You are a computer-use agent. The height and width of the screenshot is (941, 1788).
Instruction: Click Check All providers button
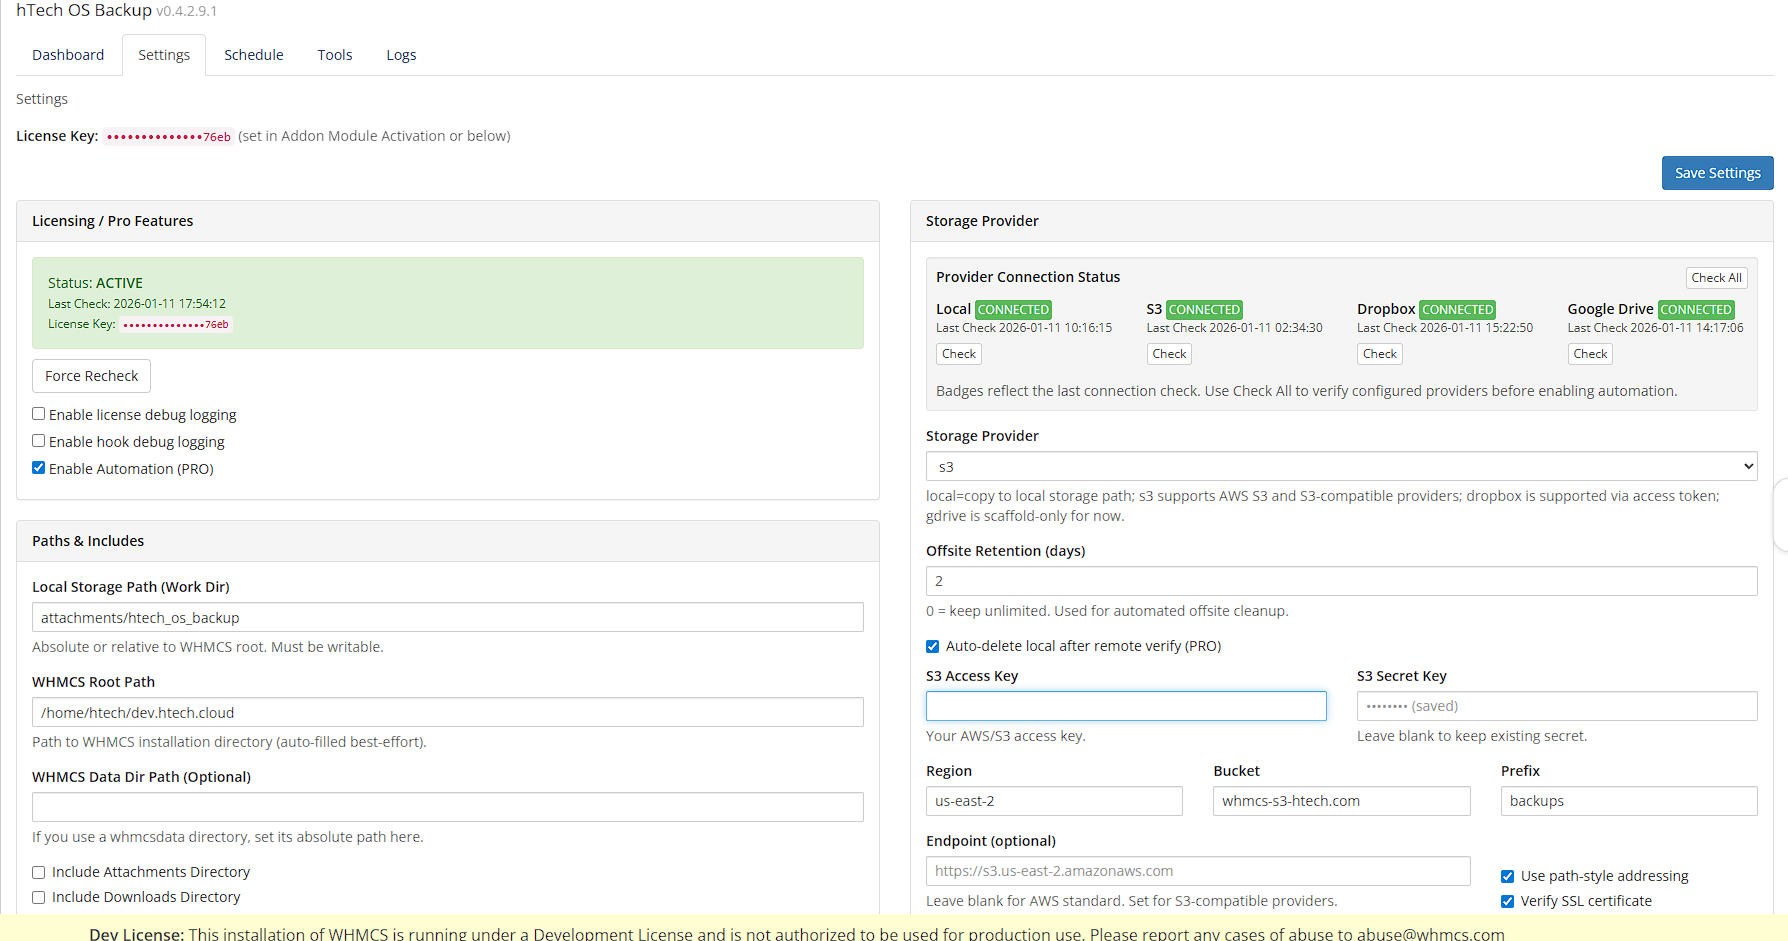tap(1716, 278)
